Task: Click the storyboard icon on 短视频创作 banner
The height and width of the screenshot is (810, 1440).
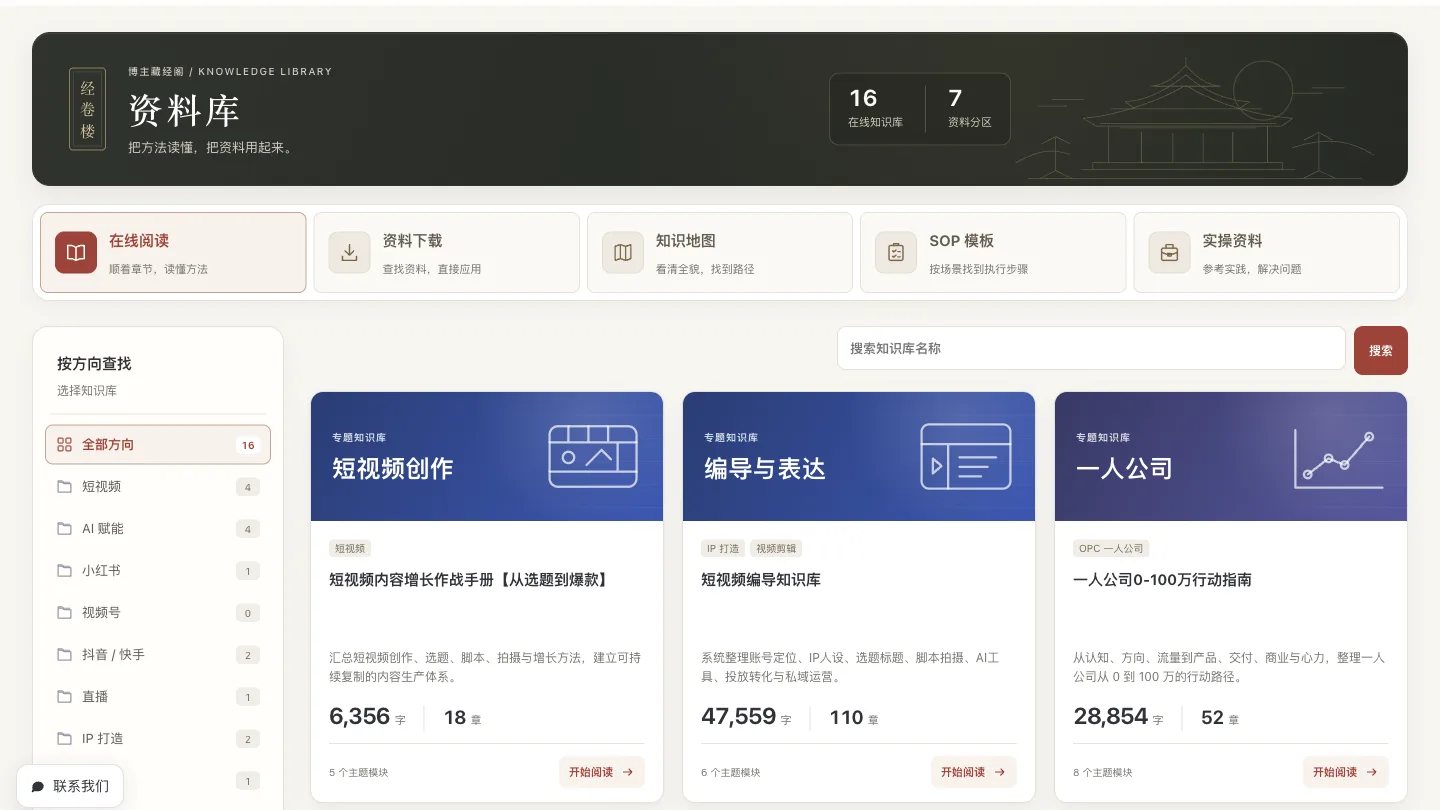Action: tap(593, 456)
